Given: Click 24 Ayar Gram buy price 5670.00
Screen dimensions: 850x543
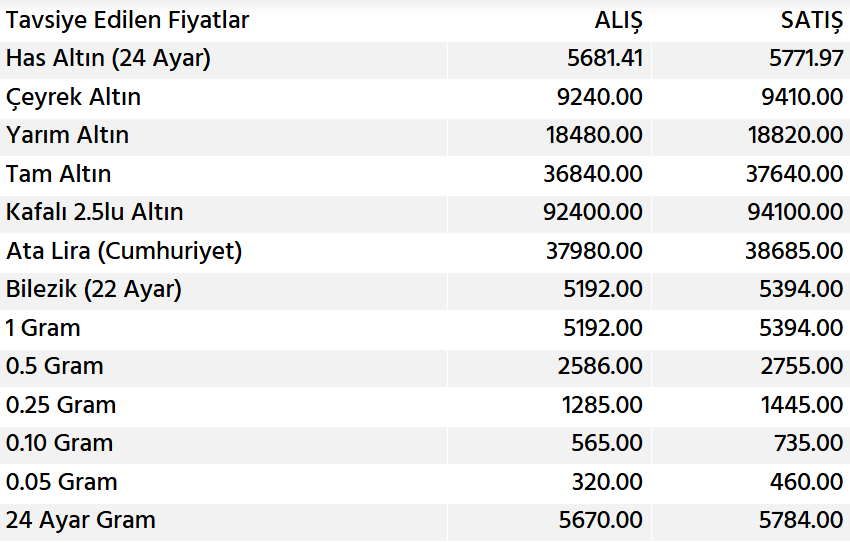Looking at the screenshot, I should pos(600,520).
